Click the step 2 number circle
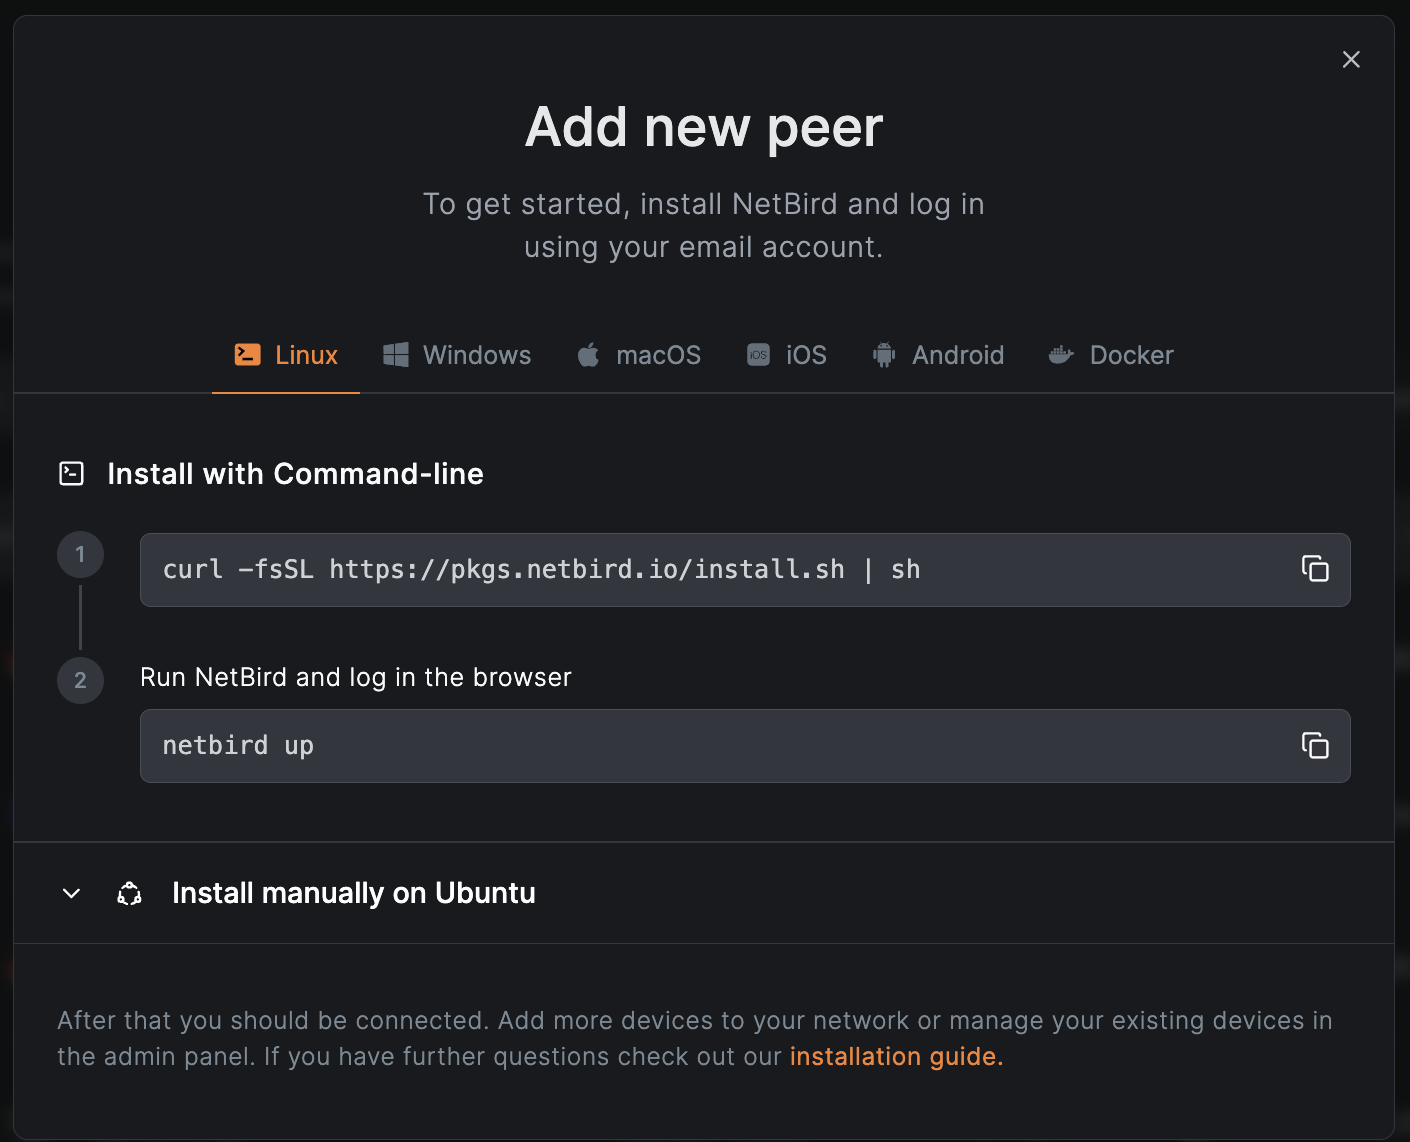Image resolution: width=1410 pixels, height=1142 pixels. pyautogui.click(x=81, y=680)
